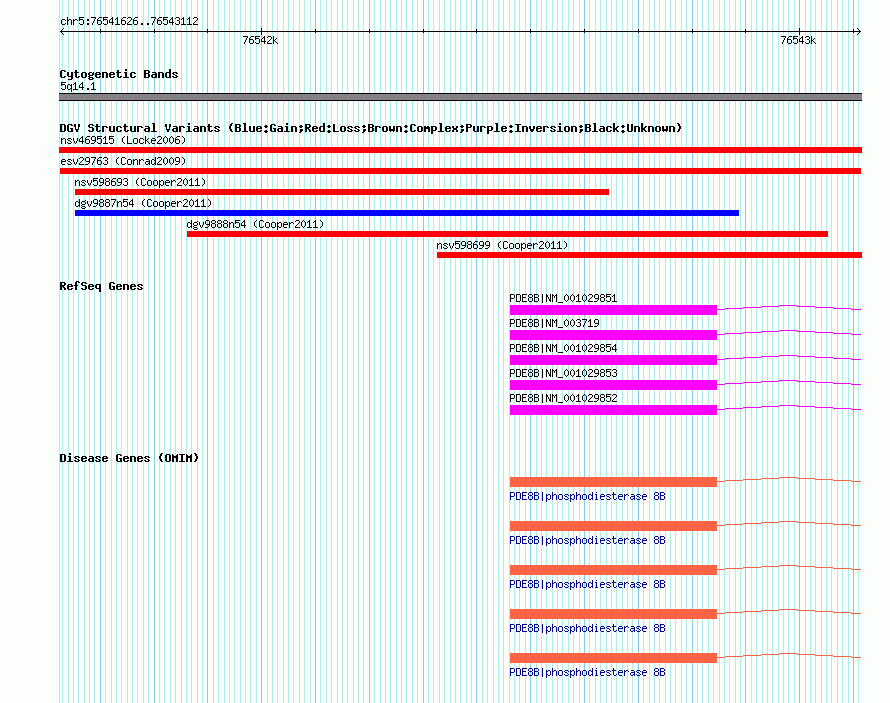Open the nsv598693 (Cooper2011) label
The width and height of the screenshot is (890, 703).
140,182
